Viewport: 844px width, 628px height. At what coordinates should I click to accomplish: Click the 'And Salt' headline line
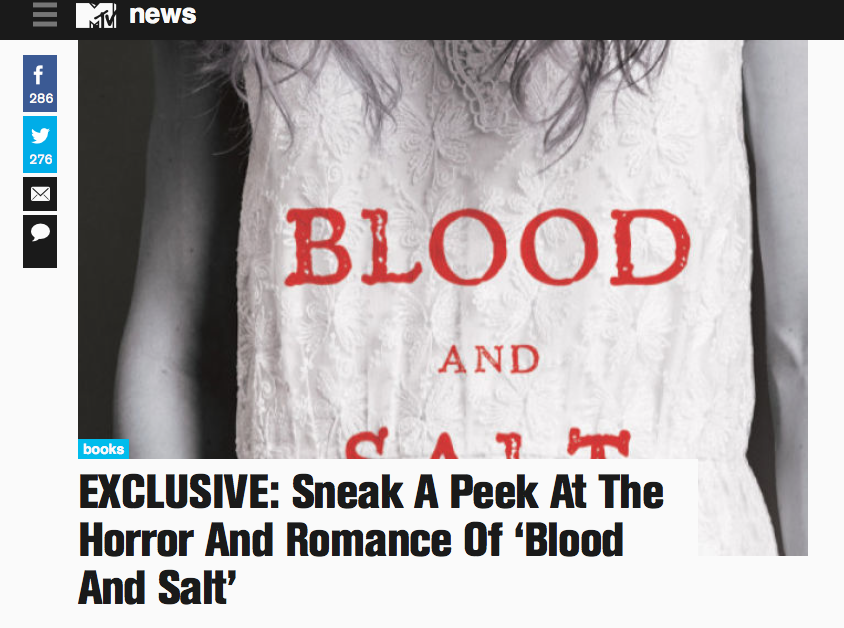157,589
